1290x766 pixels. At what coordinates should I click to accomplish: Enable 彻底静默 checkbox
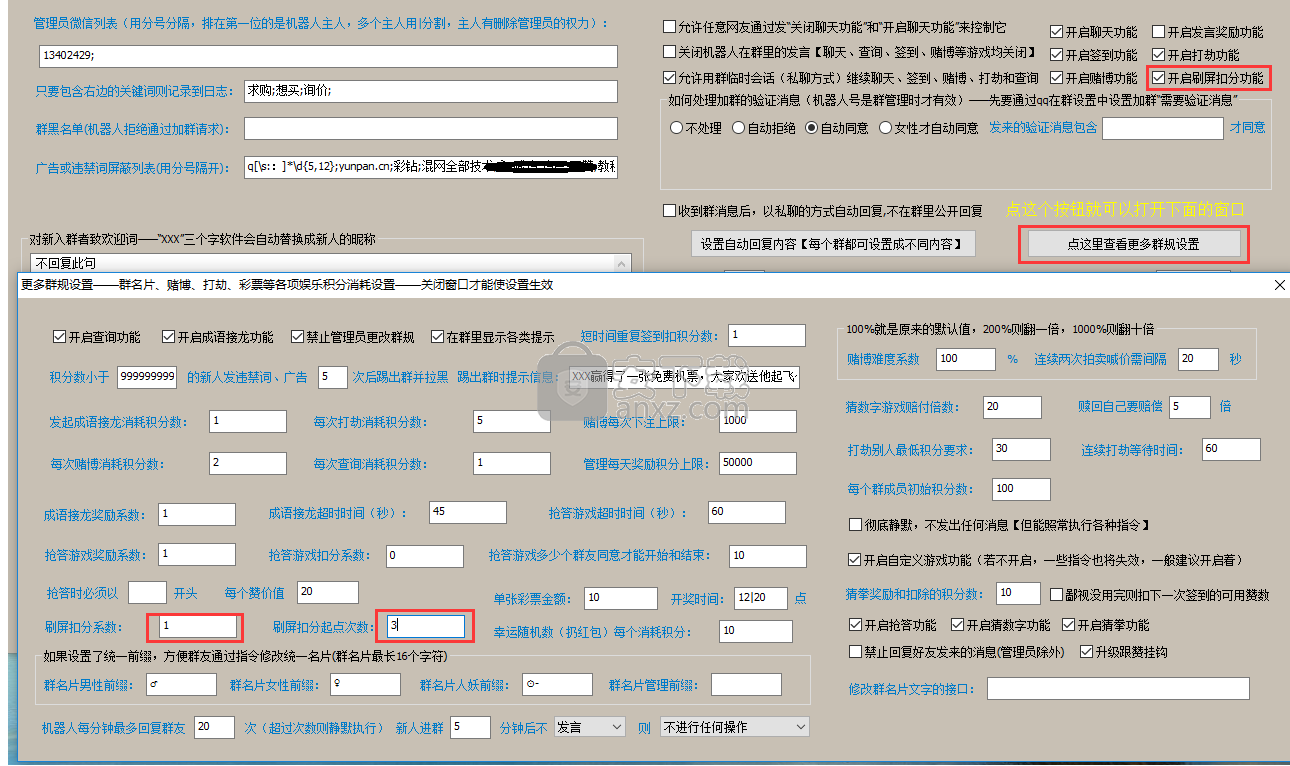point(855,524)
